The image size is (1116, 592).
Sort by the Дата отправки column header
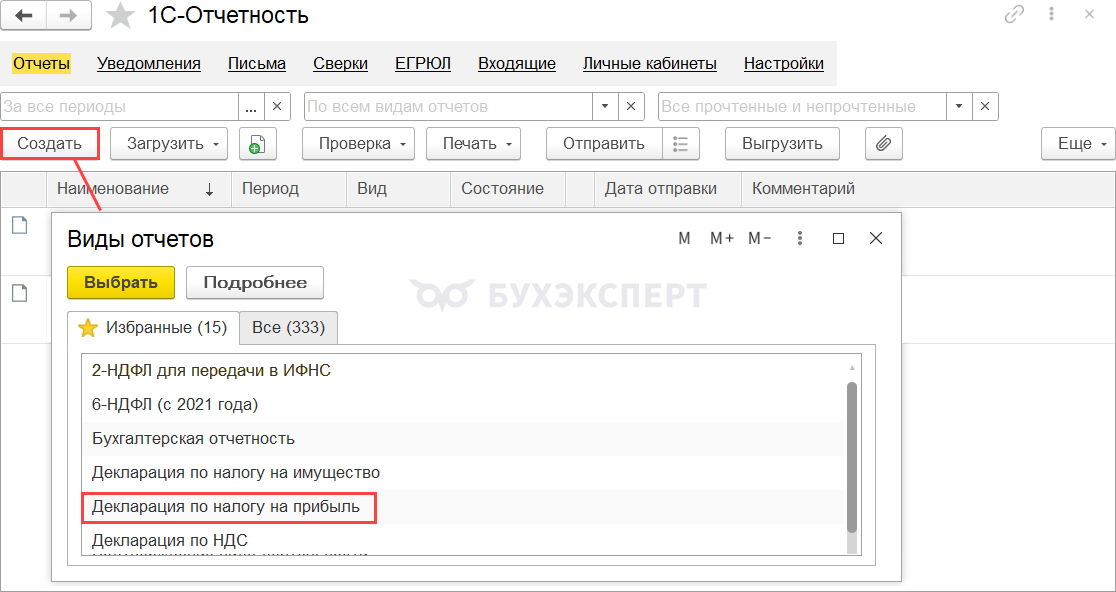(x=668, y=189)
